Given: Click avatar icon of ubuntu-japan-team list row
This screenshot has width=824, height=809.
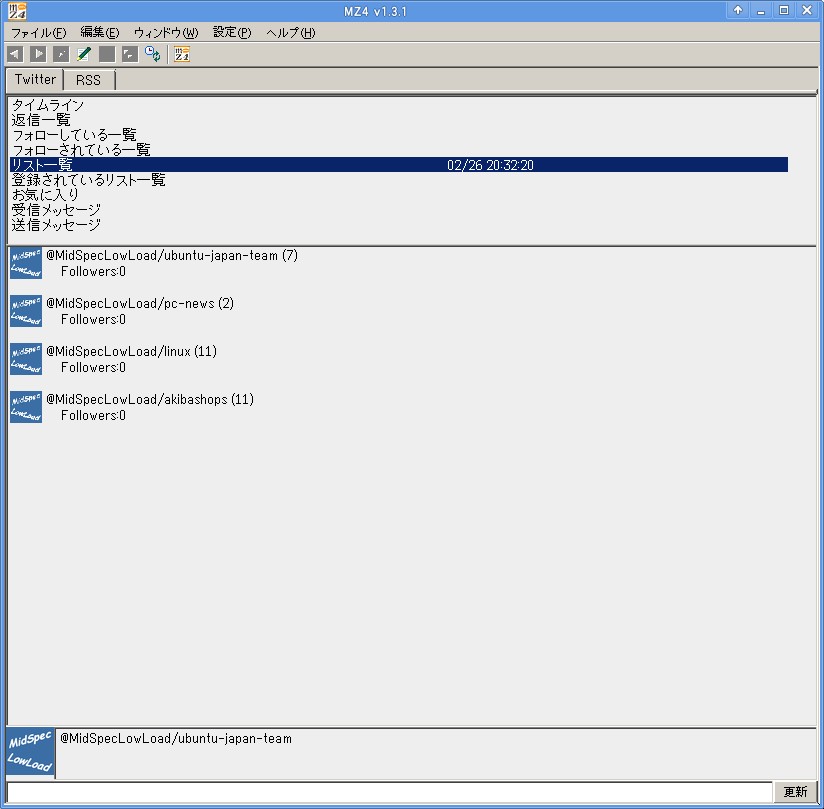Looking at the screenshot, I should tap(26, 263).
